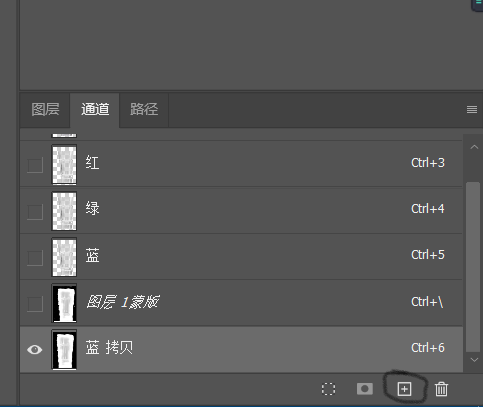
Task: Click the scrollbar up arrow
Action: click(x=474, y=147)
